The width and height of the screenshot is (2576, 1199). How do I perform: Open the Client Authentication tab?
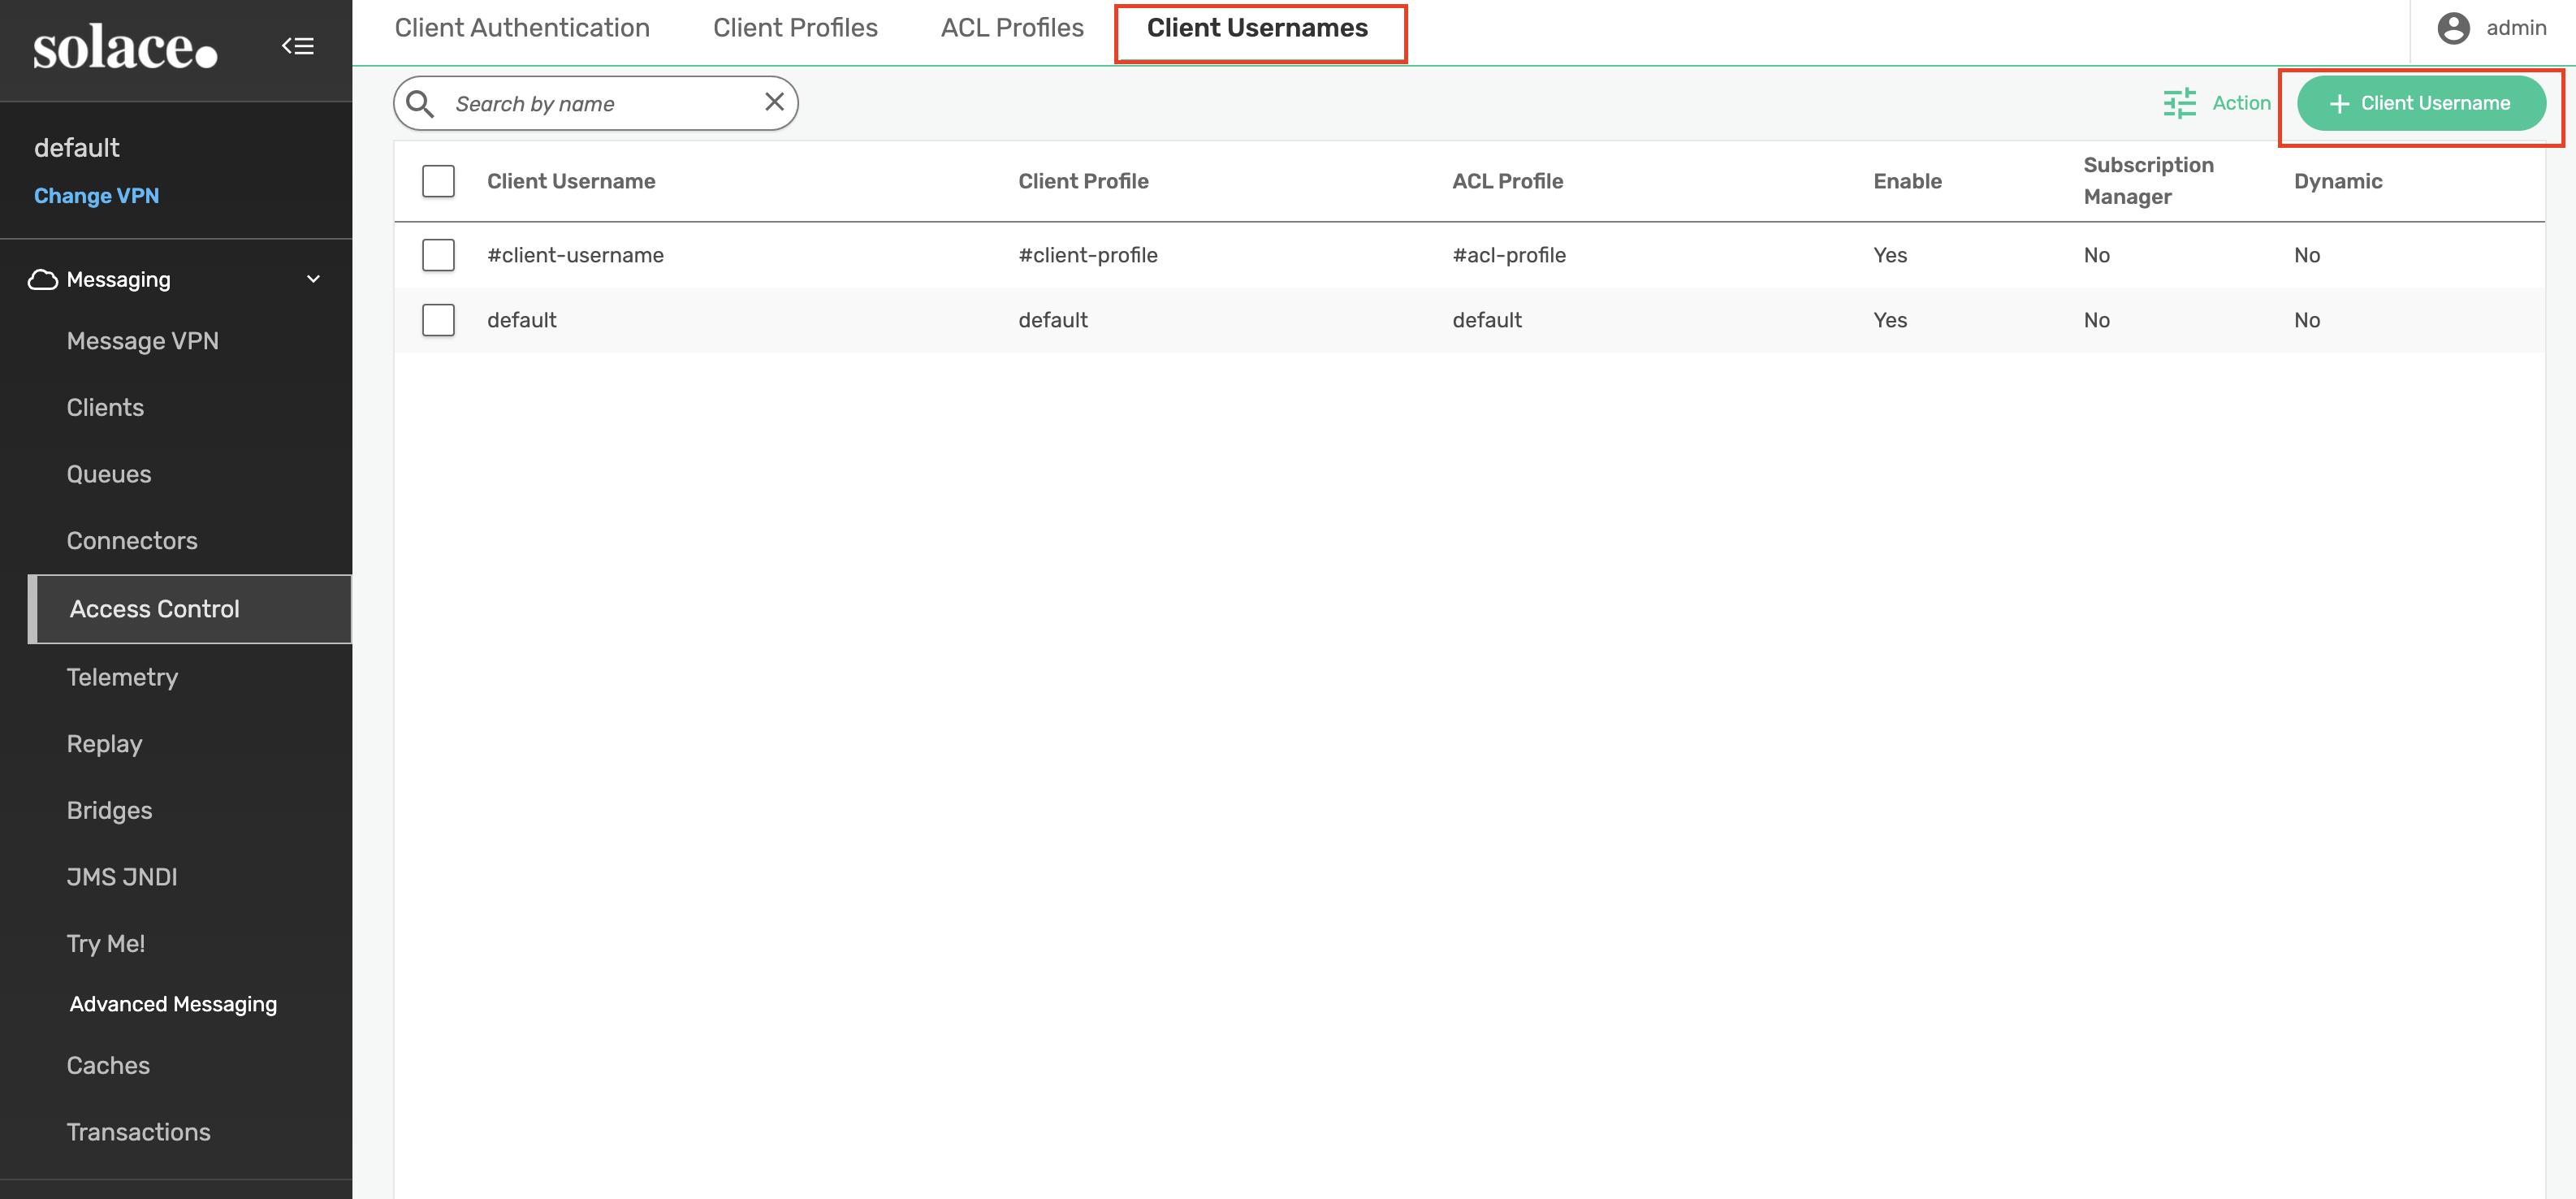point(522,28)
